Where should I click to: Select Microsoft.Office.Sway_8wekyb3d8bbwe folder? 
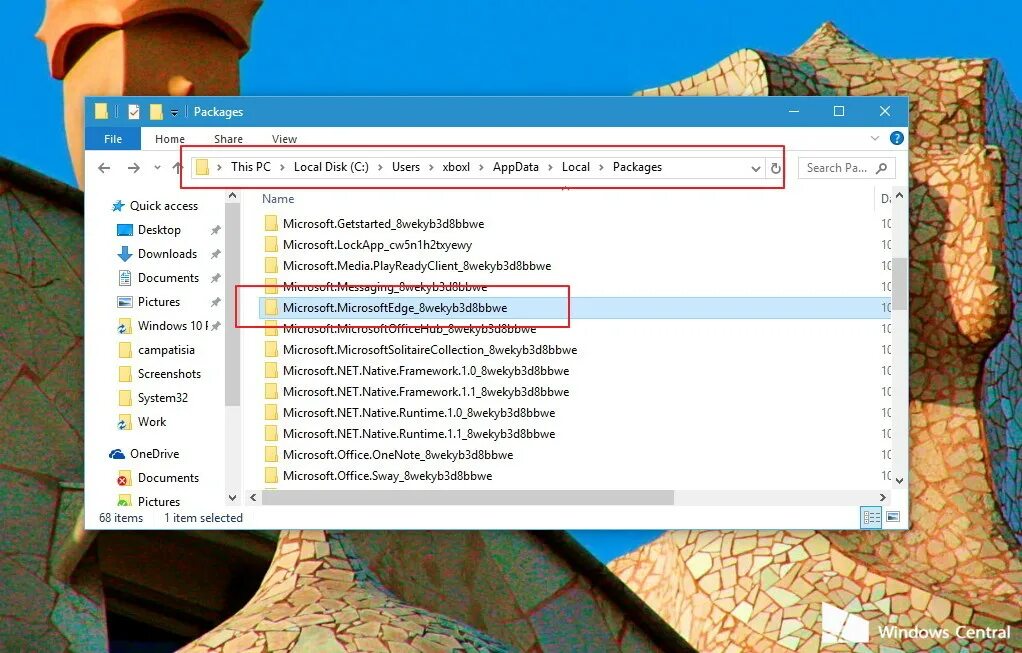click(387, 476)
